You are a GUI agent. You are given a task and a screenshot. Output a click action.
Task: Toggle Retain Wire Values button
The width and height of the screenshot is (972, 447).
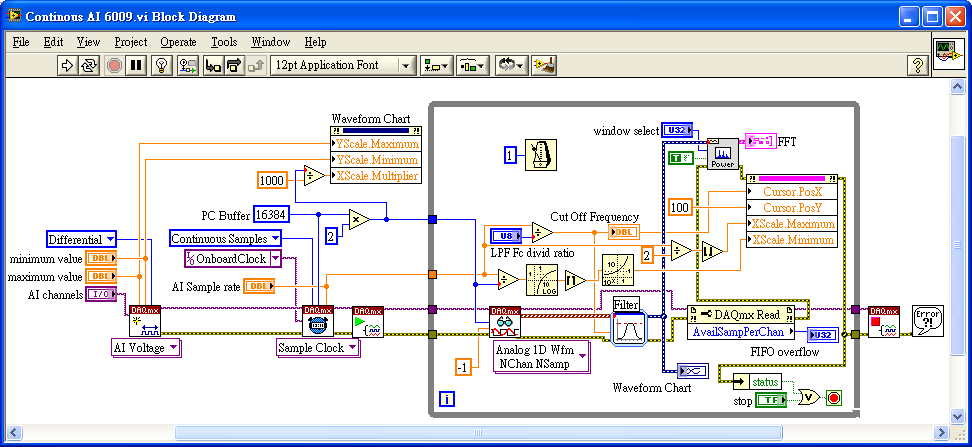pos(187,65)
